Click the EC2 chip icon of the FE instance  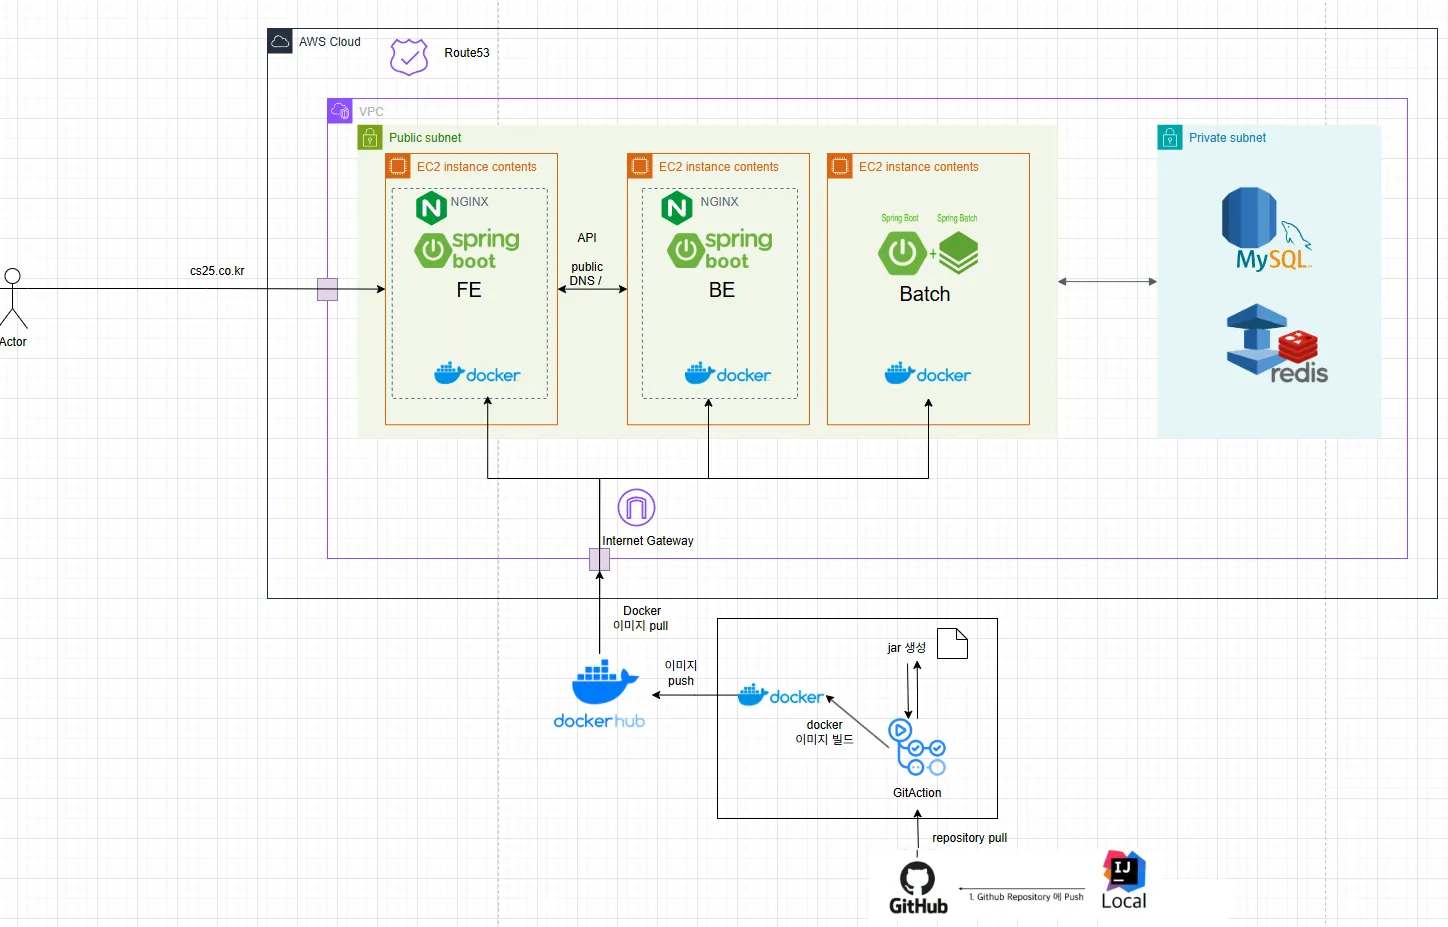pos(398,166)
